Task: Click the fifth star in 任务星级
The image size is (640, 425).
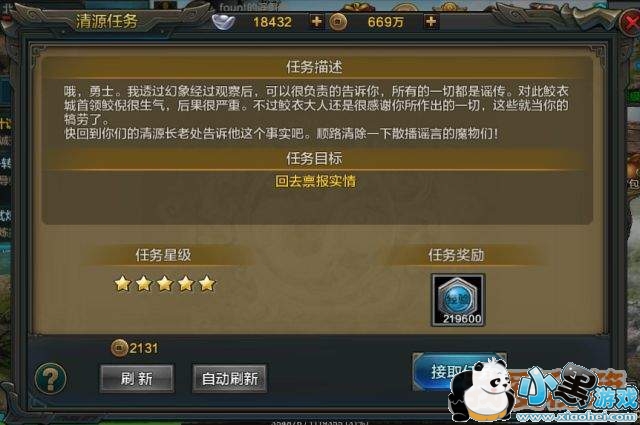Action: [207, 283]
